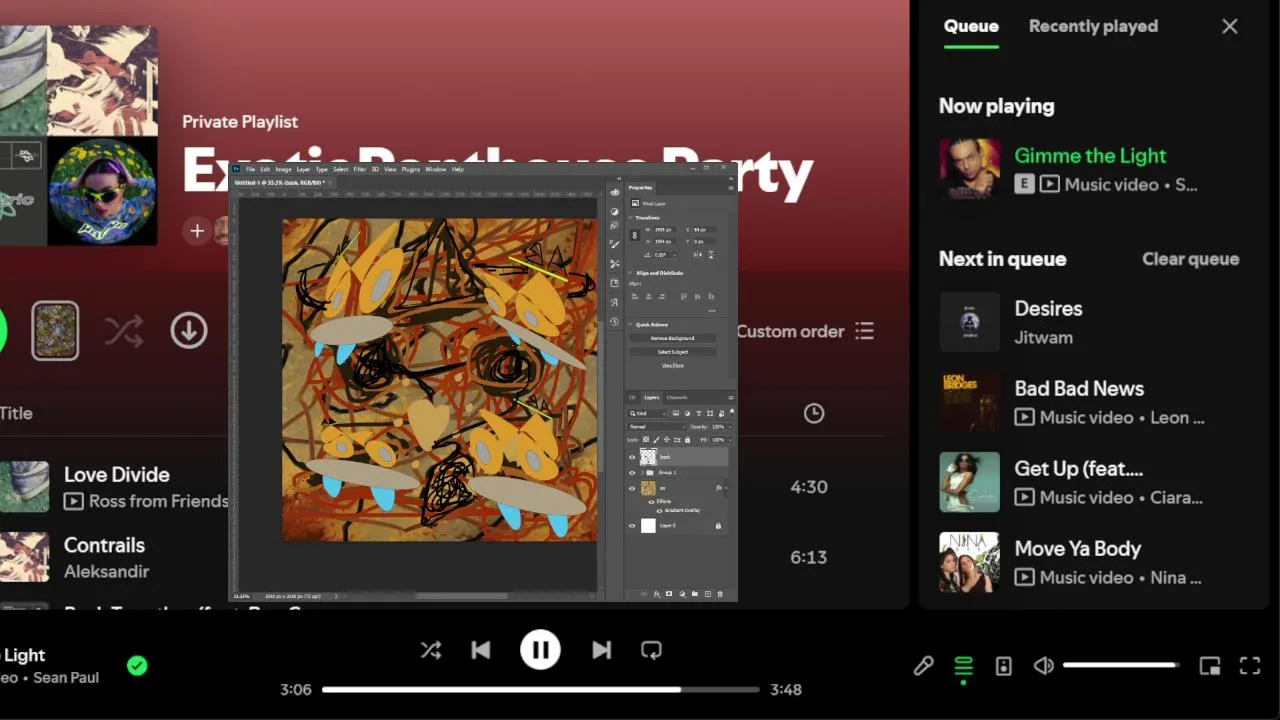Toggle visibility of Group 1 layer
Viewport: 1280px width, 720px height.
(632, 473)
